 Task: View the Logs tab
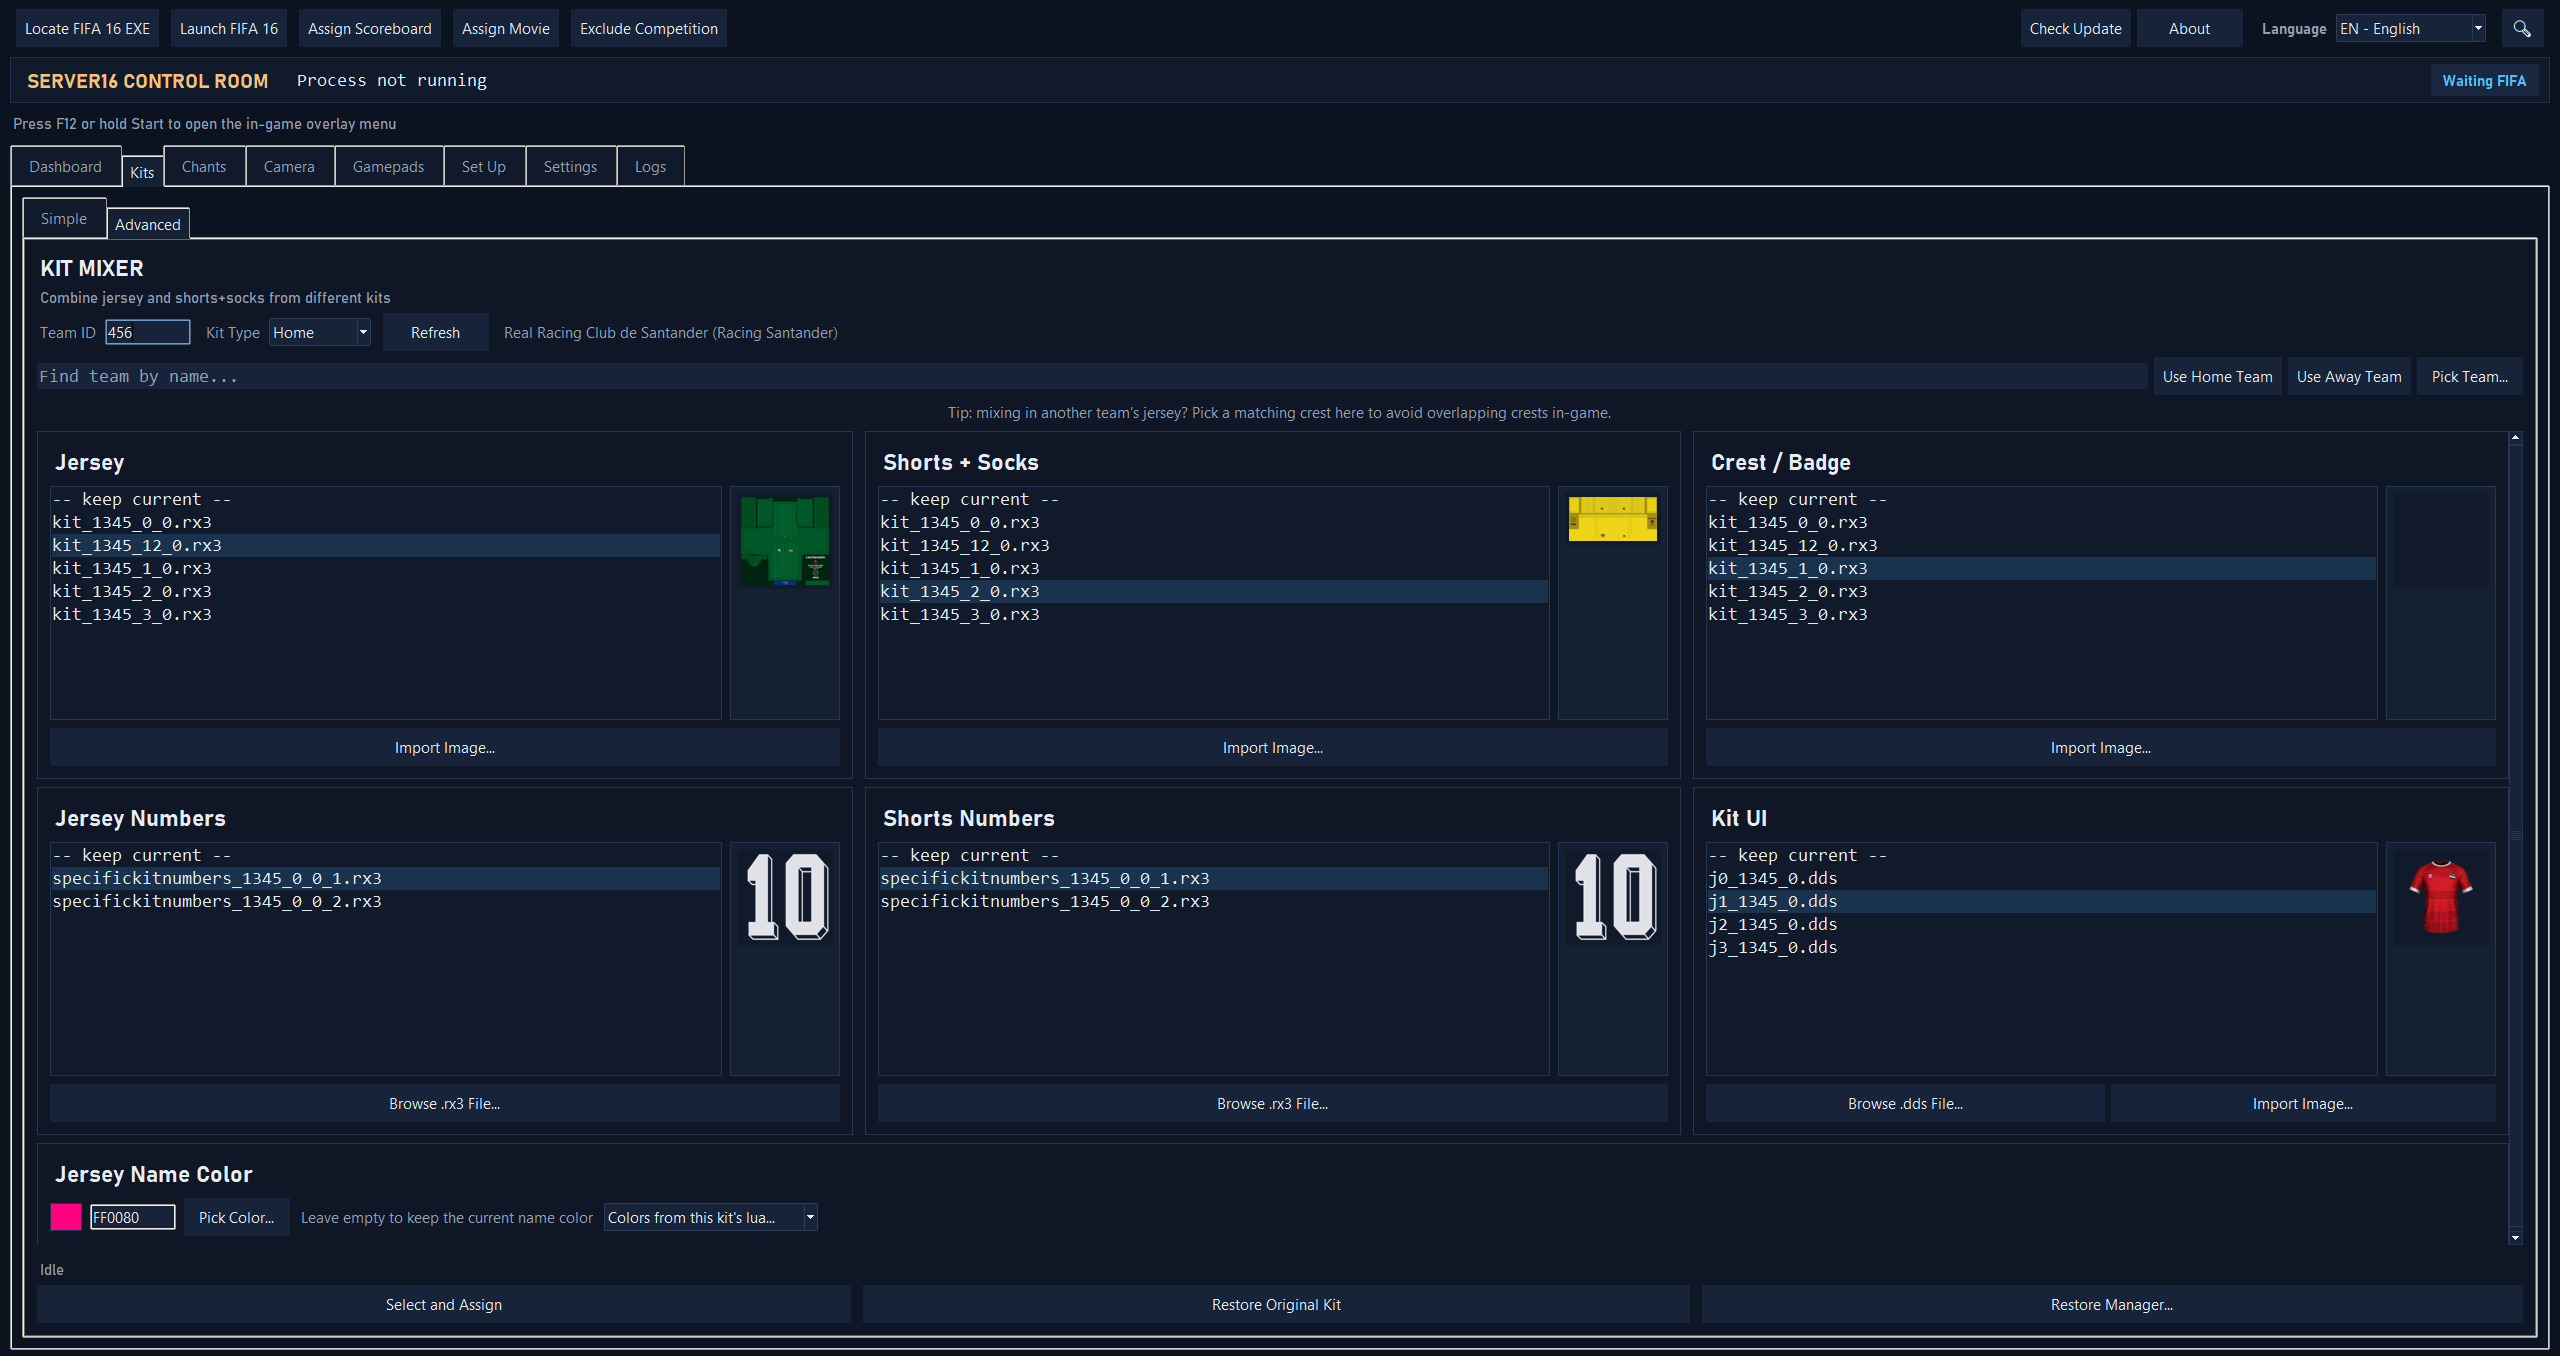click(x=650, y=166)
